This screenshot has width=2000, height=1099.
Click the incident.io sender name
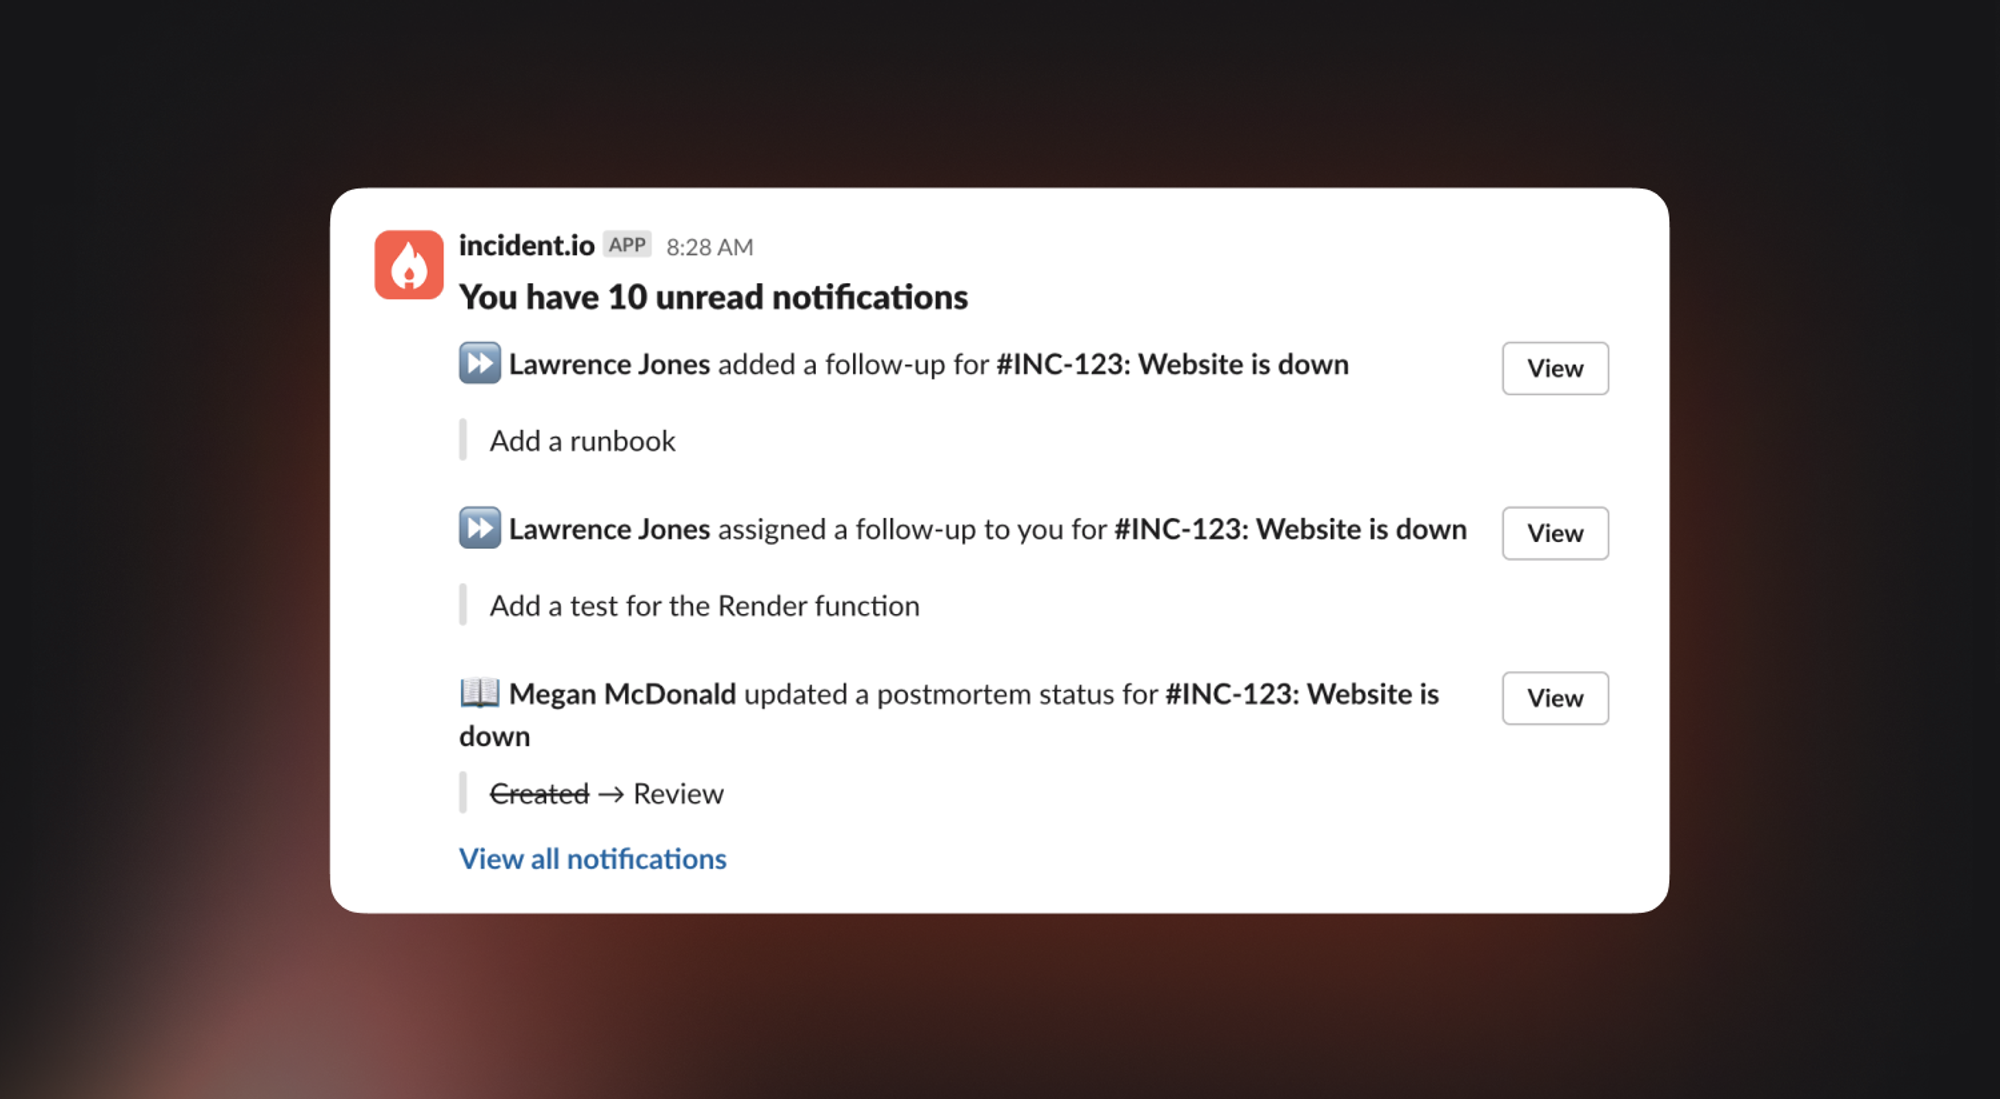point(526,245)
